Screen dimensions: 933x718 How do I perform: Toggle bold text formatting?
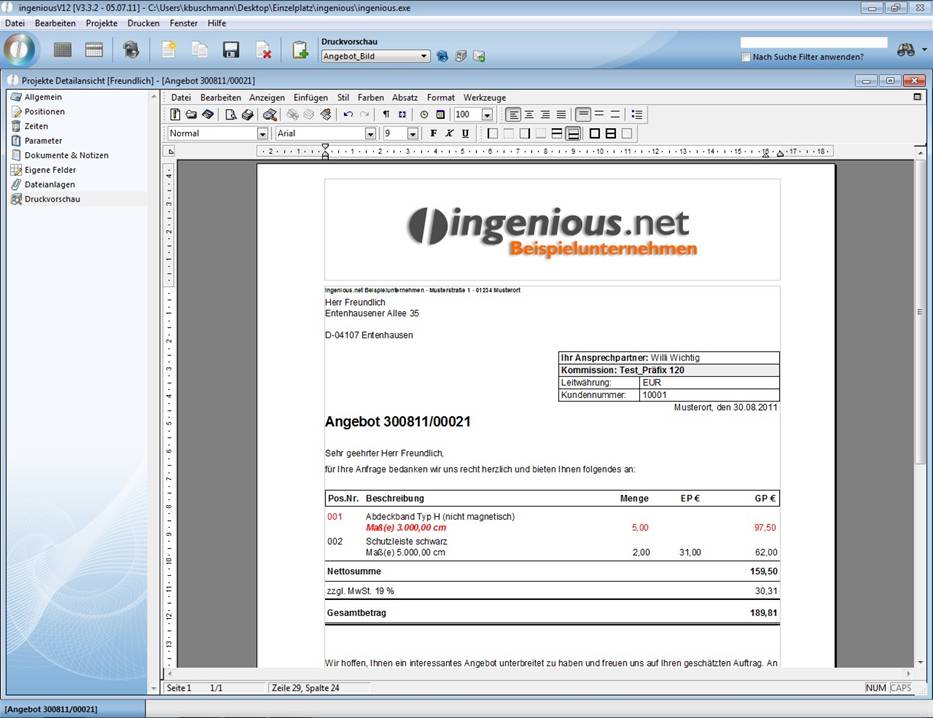[433, 133]
